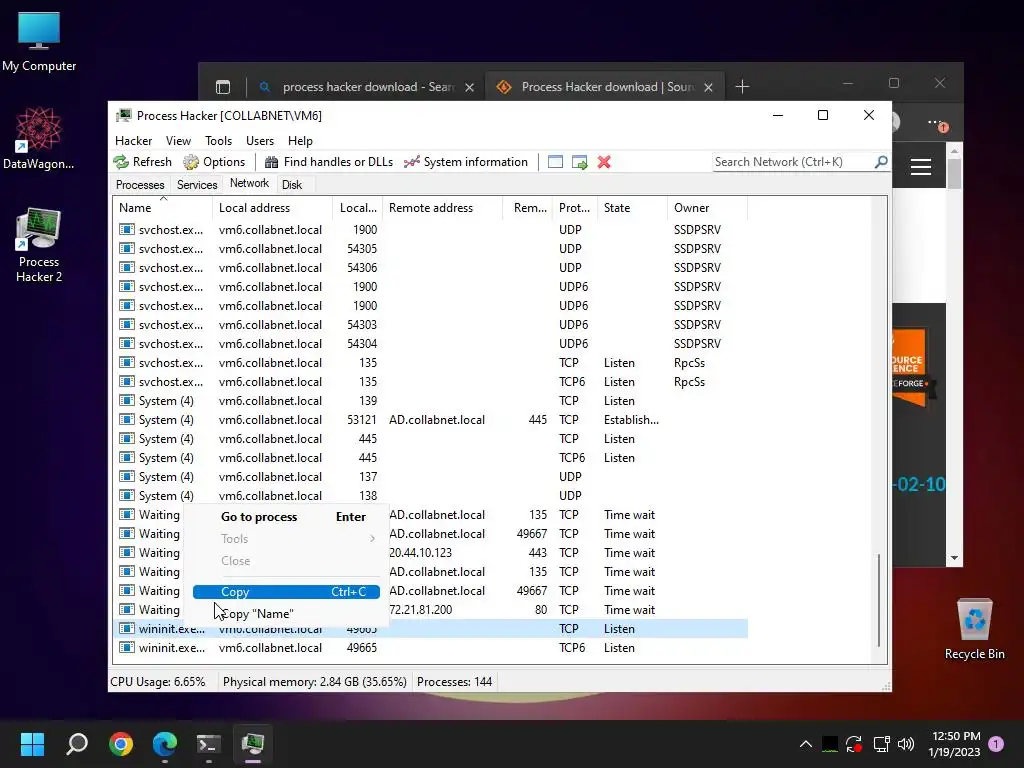Select the wininit.exe TCP6 row
This screenshot has width=1024, height=768.
click(x=431, y=648)
